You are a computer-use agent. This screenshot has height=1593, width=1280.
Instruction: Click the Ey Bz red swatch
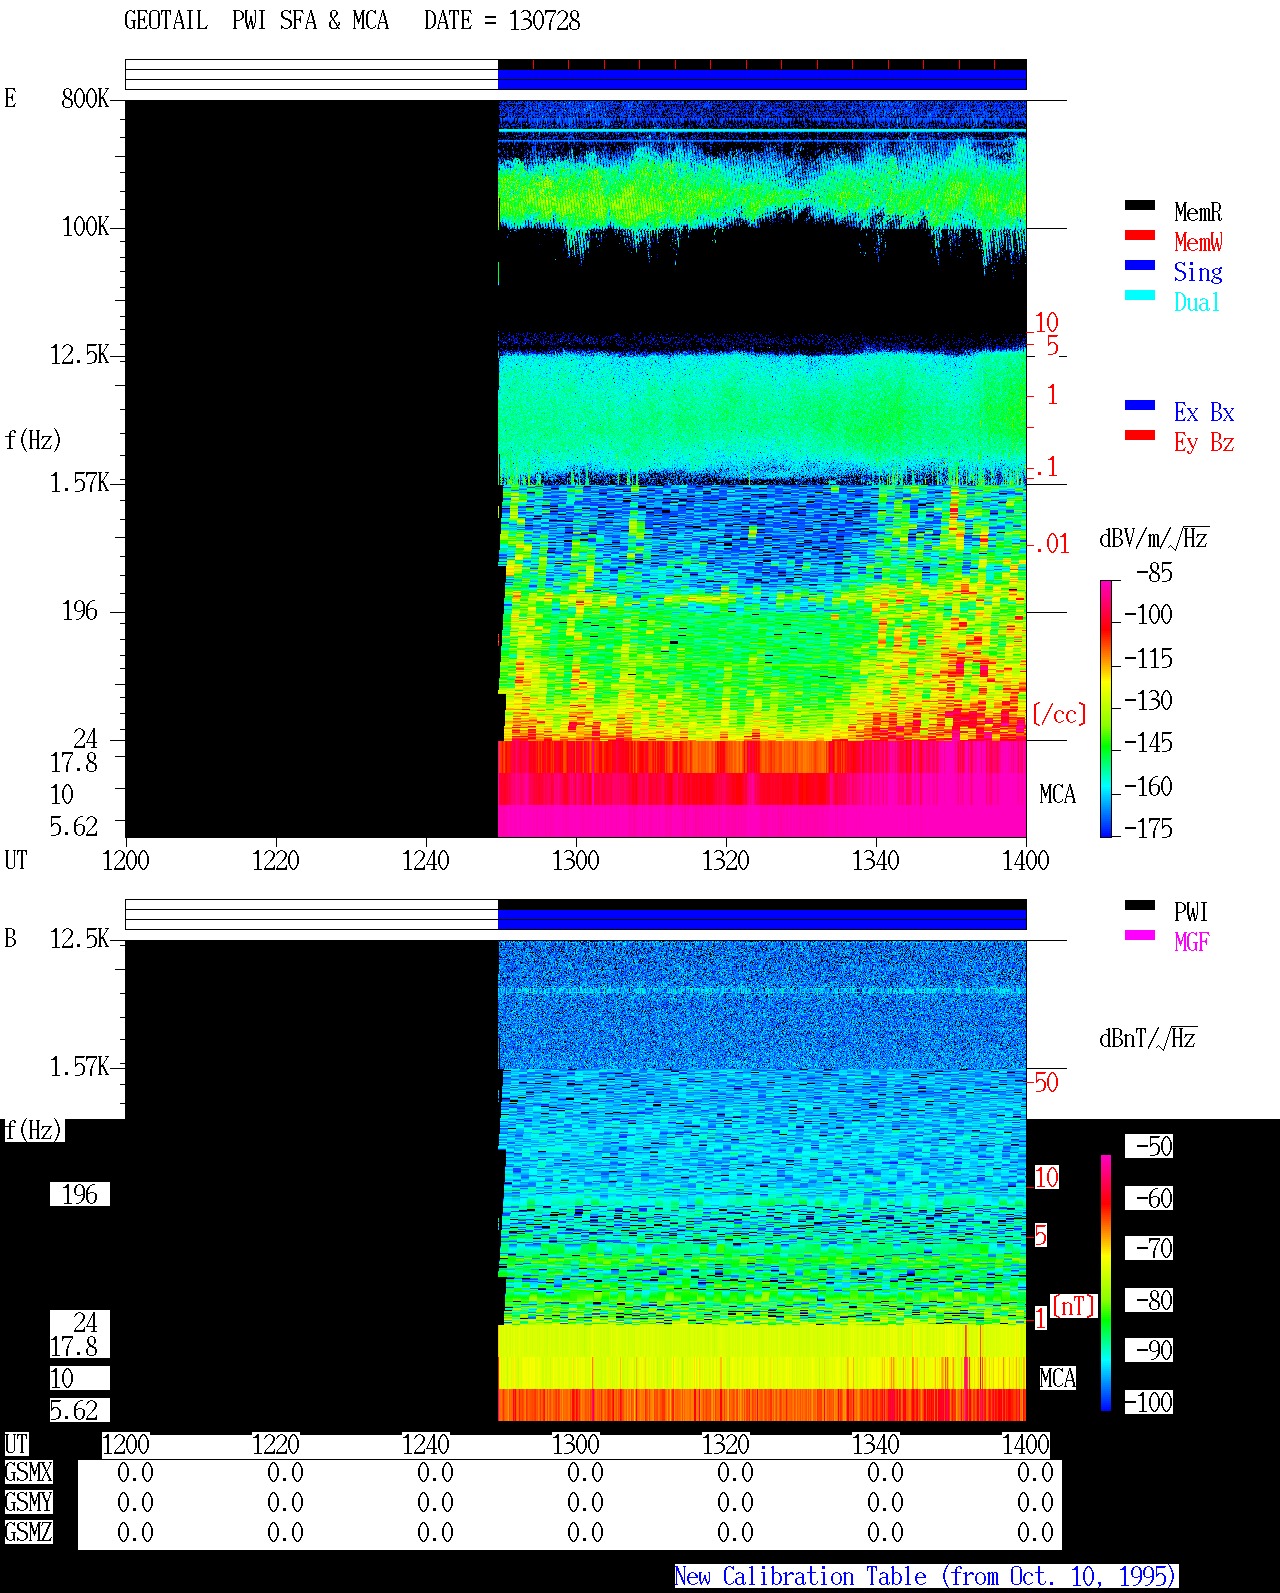point(1140,435)
